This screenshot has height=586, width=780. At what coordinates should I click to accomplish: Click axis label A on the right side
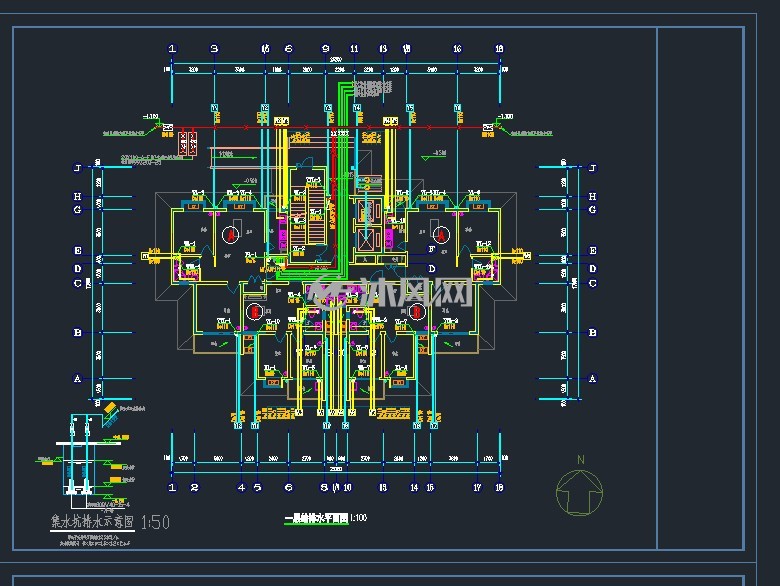pyautogui.click(x=592, y=379)
